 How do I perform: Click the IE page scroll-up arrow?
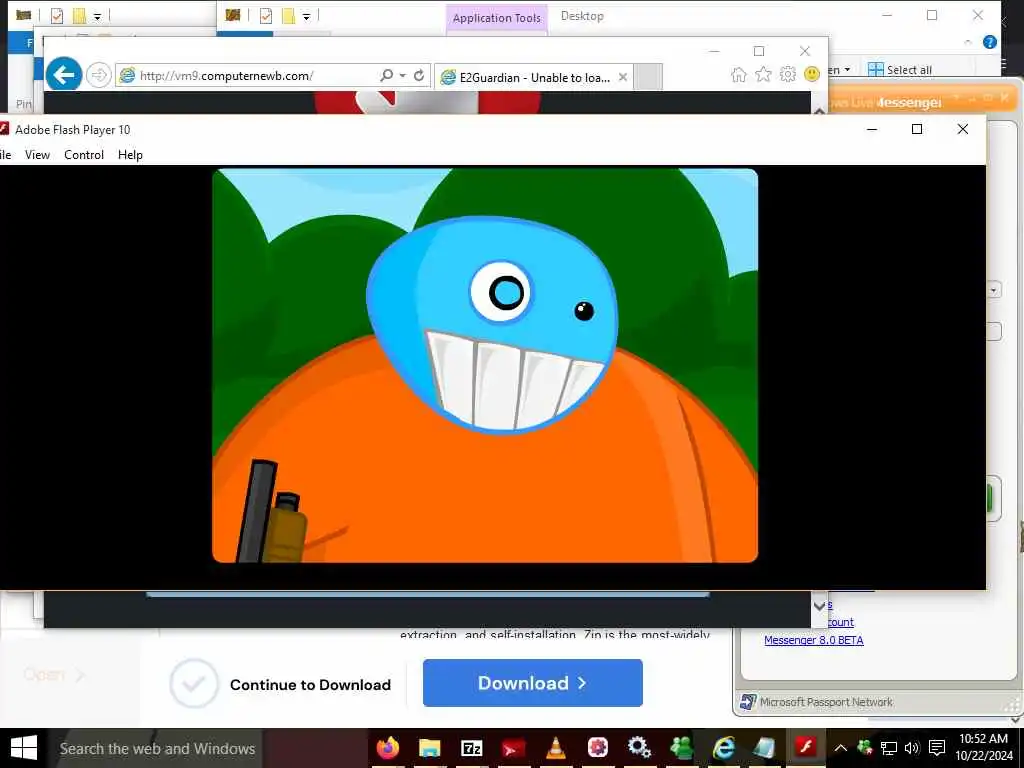click(820, 110)
